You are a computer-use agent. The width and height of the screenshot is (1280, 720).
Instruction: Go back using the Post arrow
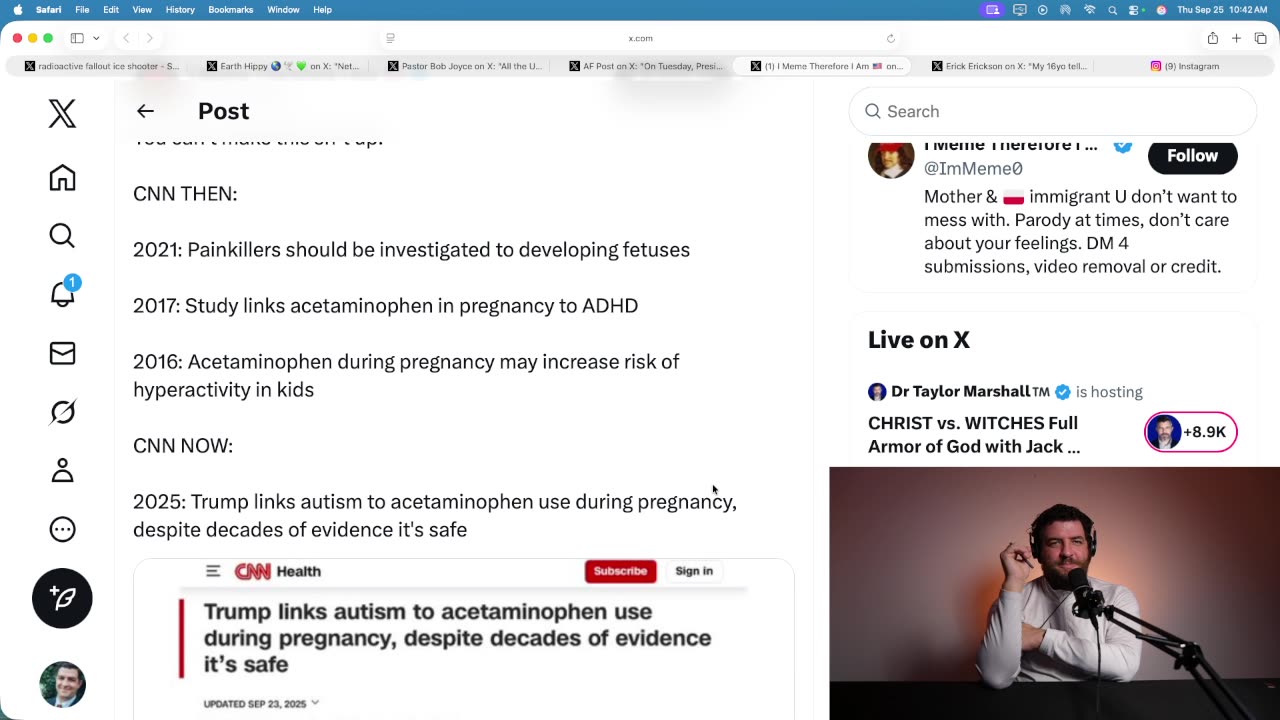(x=145, y=111)
